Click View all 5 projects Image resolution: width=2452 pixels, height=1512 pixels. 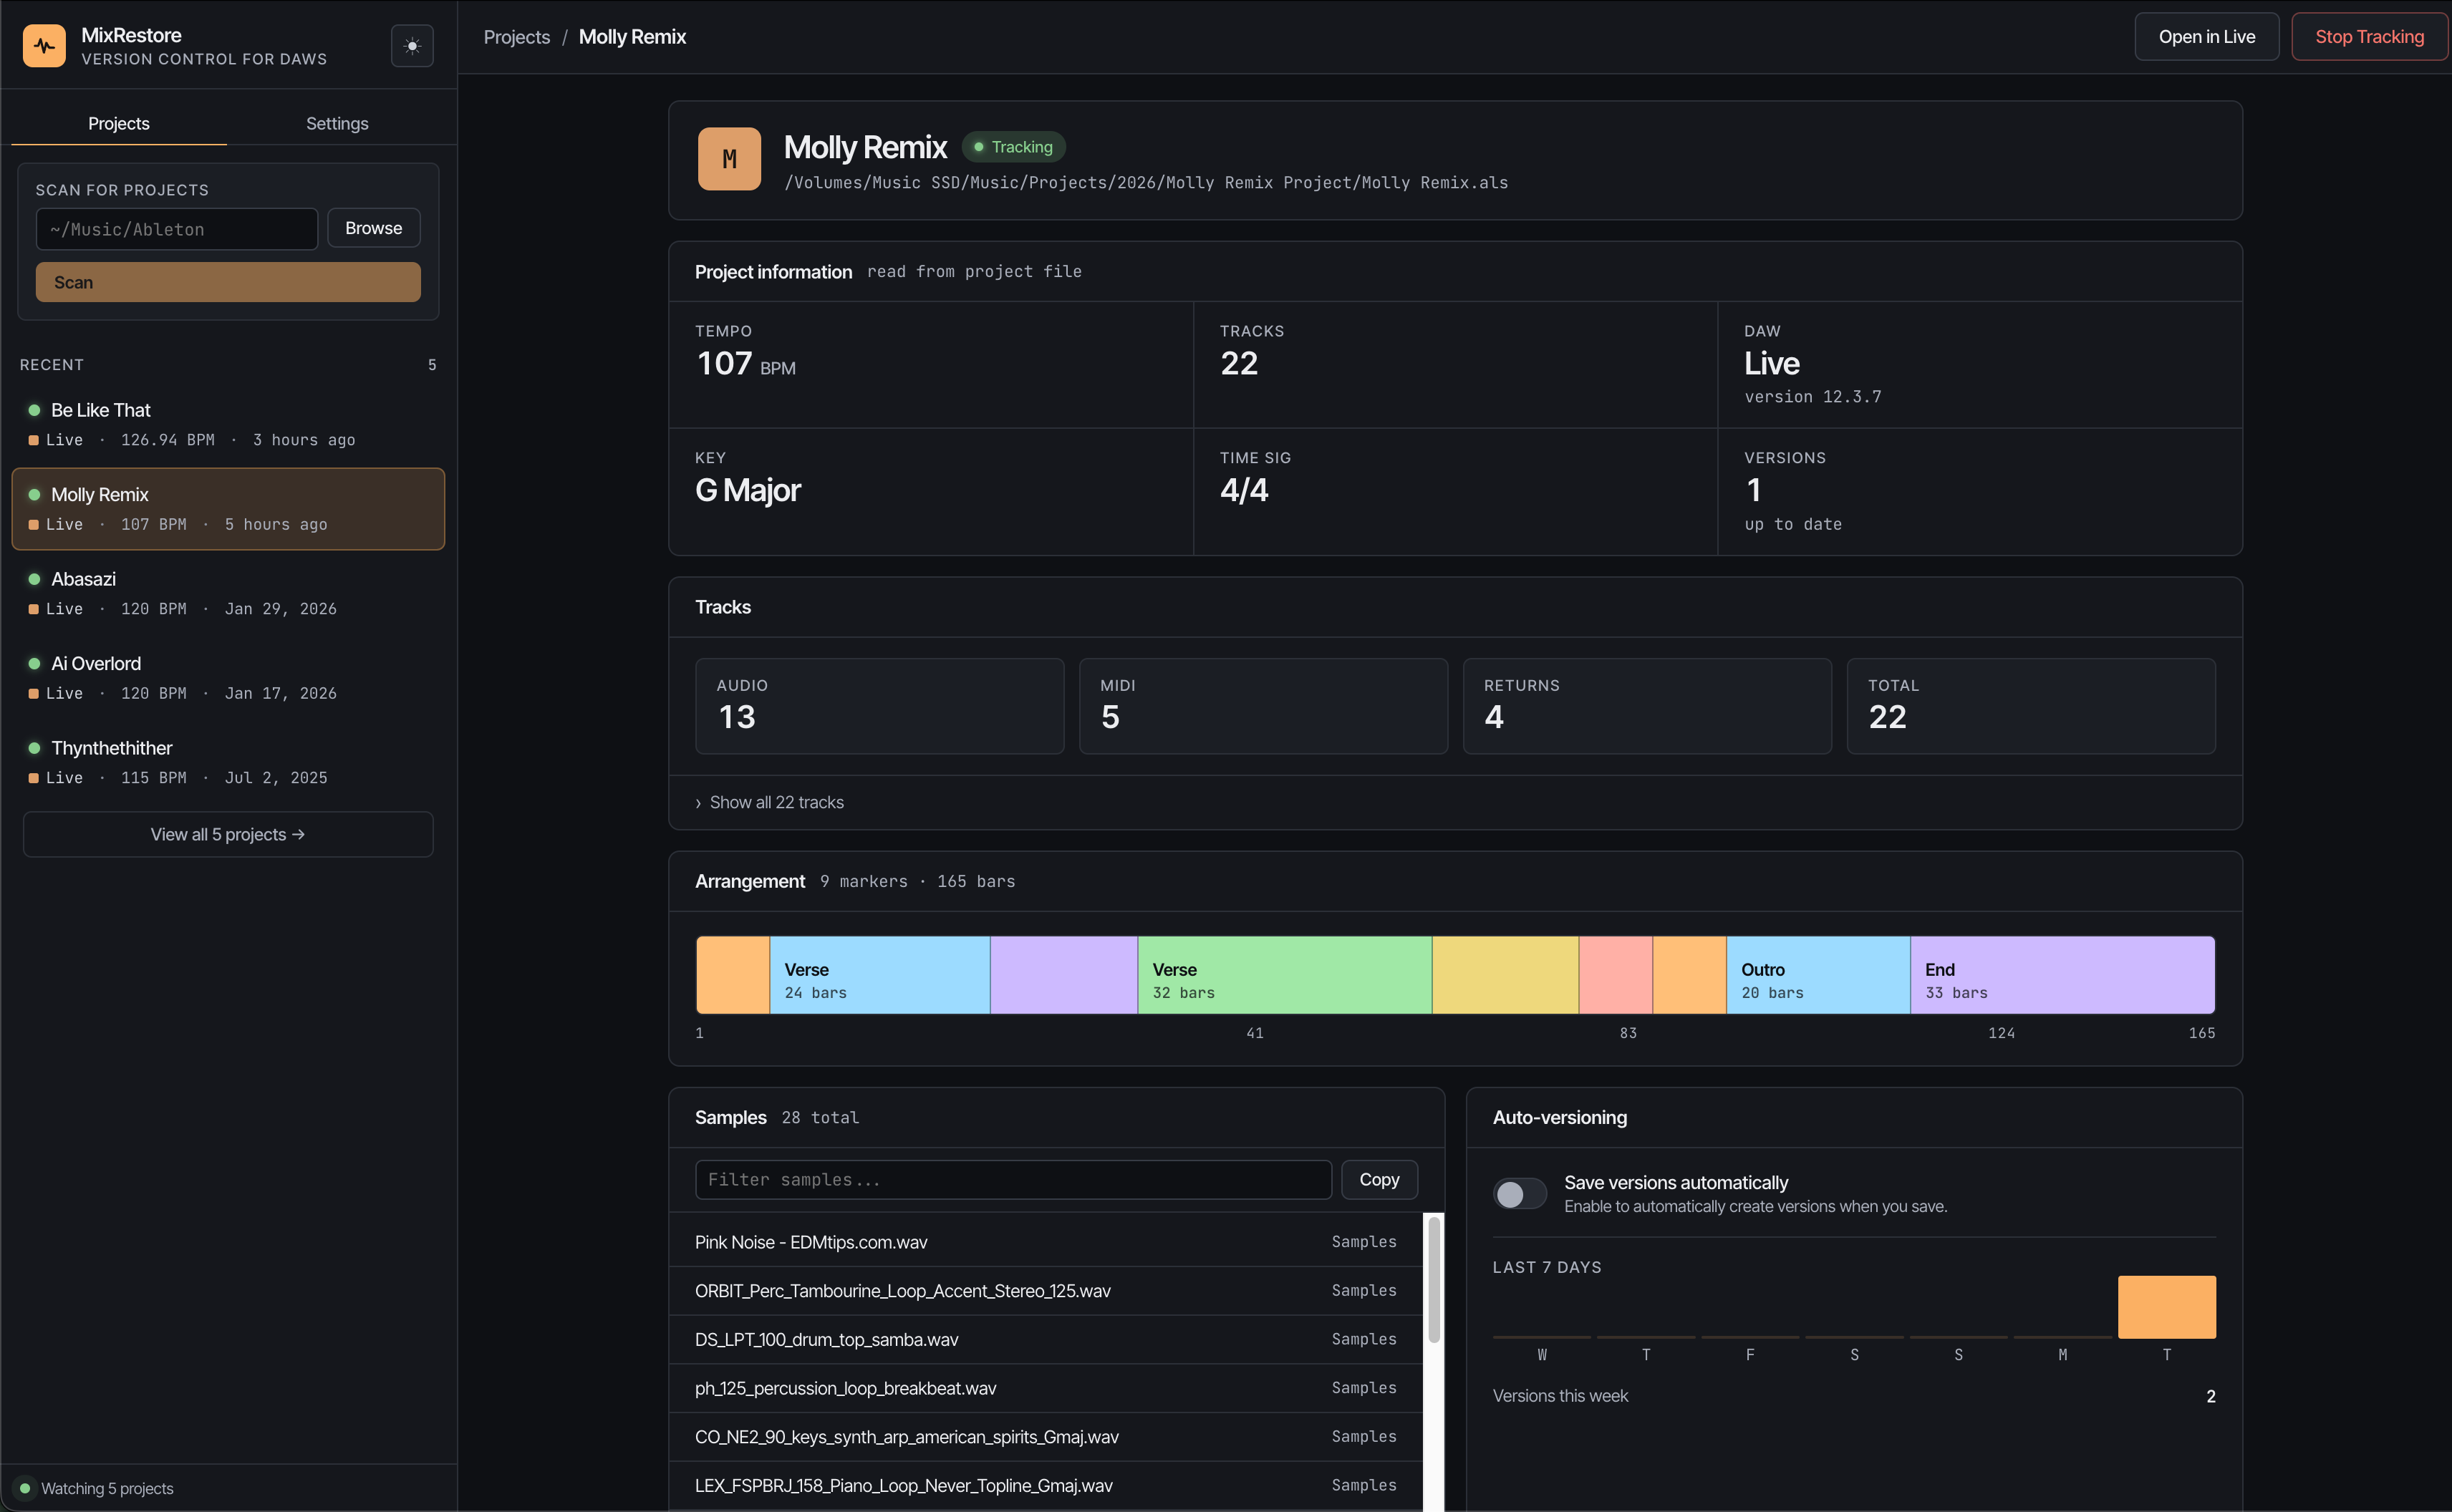point(227,834)
